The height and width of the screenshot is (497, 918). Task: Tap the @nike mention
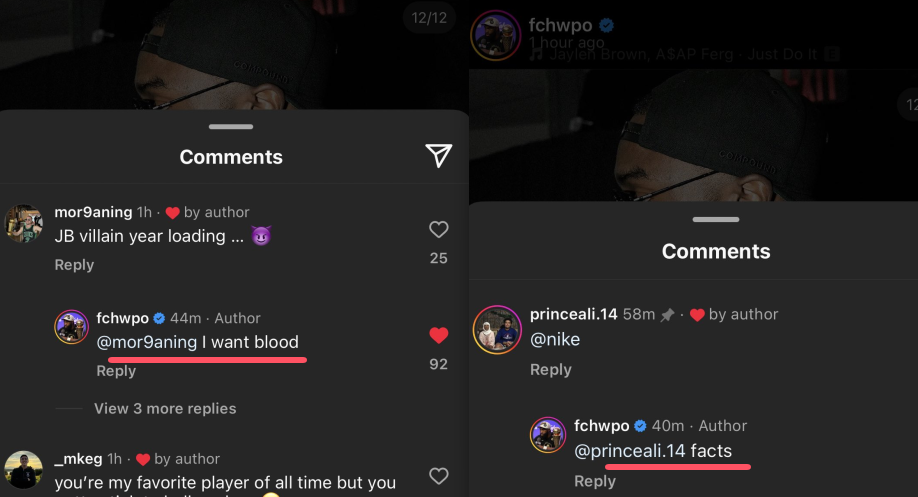554,339
